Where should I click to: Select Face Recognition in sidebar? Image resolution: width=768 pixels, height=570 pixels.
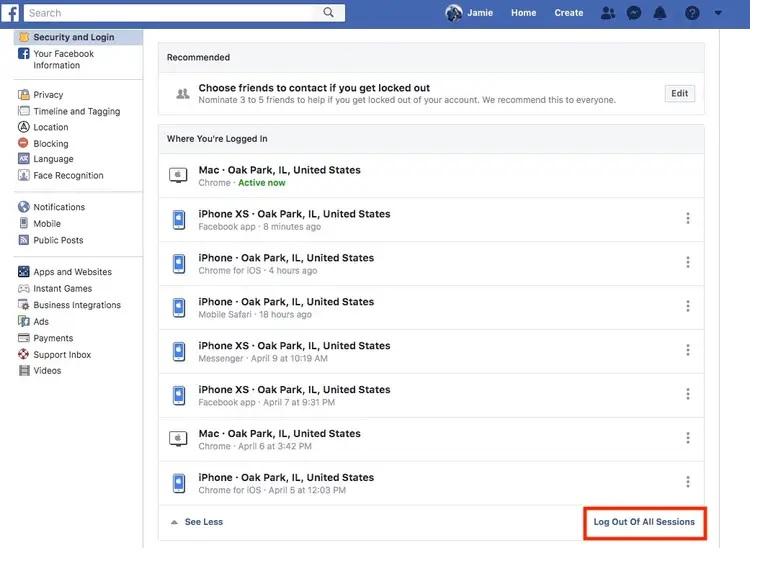coord(68,175)
